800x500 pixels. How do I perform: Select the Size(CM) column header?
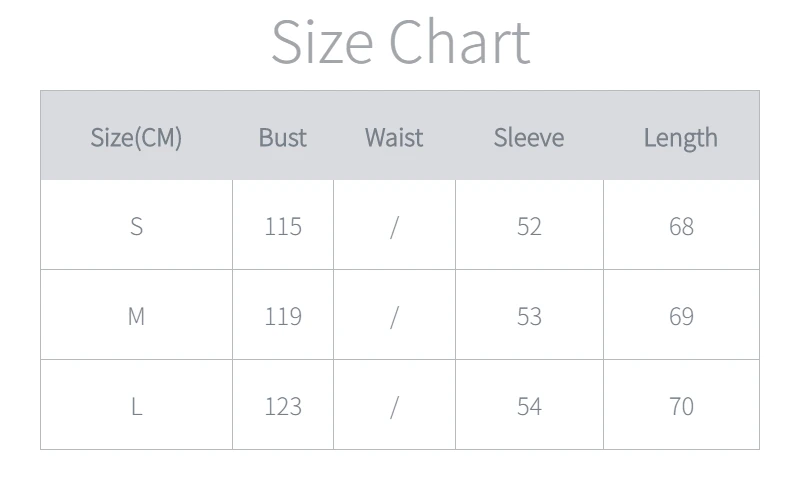tap(136, 137)
